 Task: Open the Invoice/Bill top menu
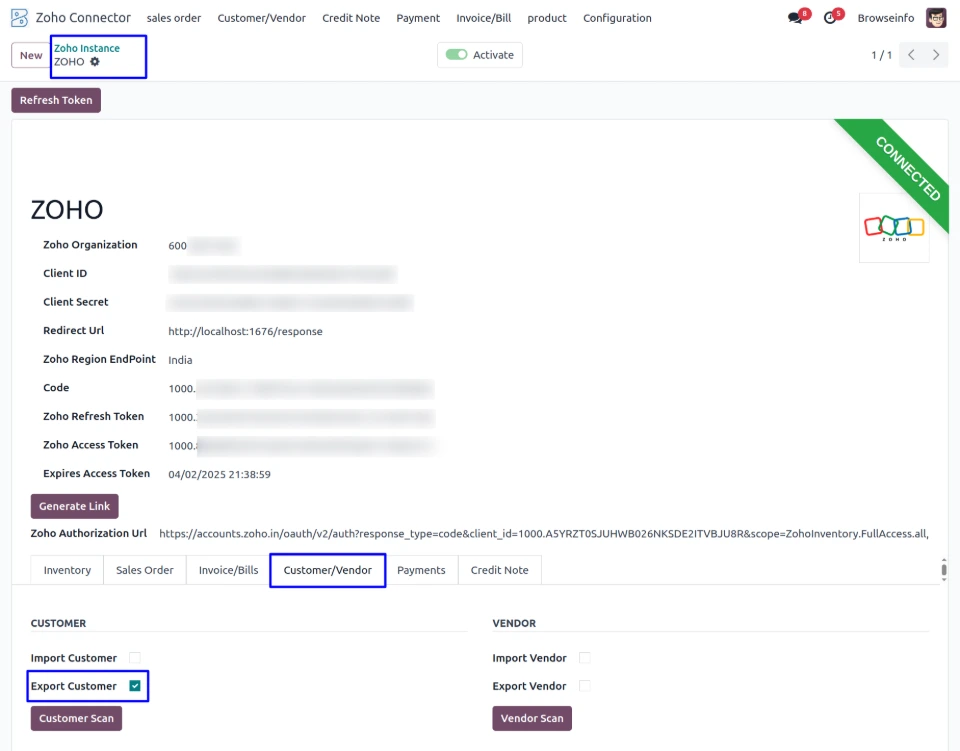pyautogui.click(x=483, y=18)
